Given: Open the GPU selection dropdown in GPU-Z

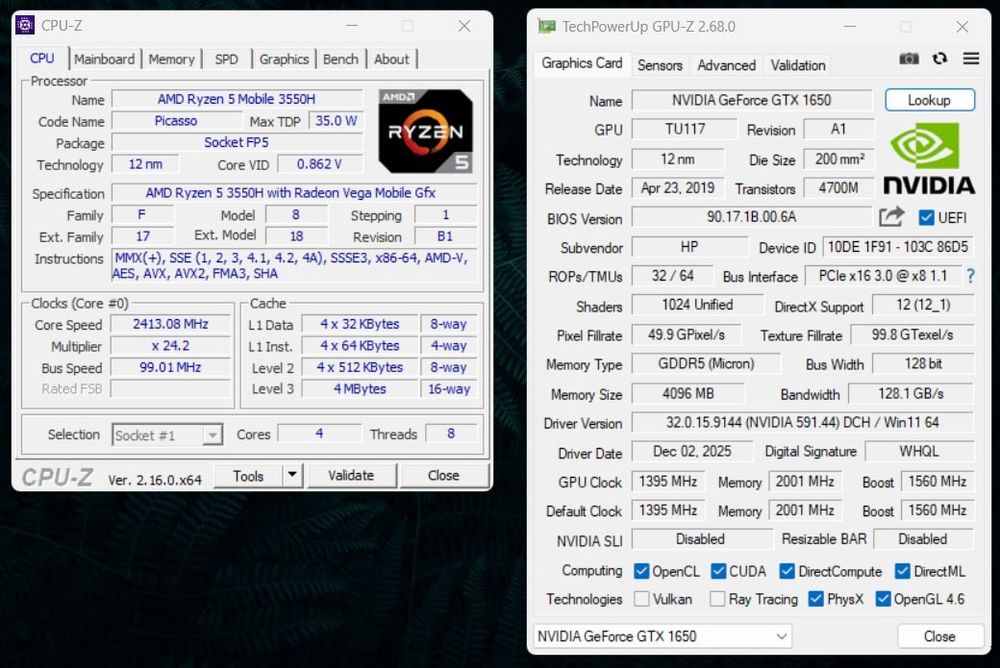Looking at the screenshot, I should [662, 636].
